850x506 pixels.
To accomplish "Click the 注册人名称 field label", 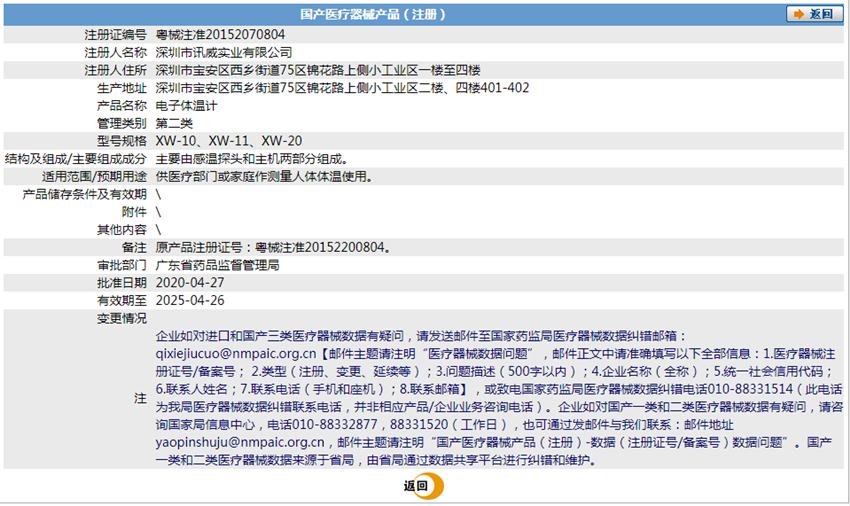I will click(115, 53).
